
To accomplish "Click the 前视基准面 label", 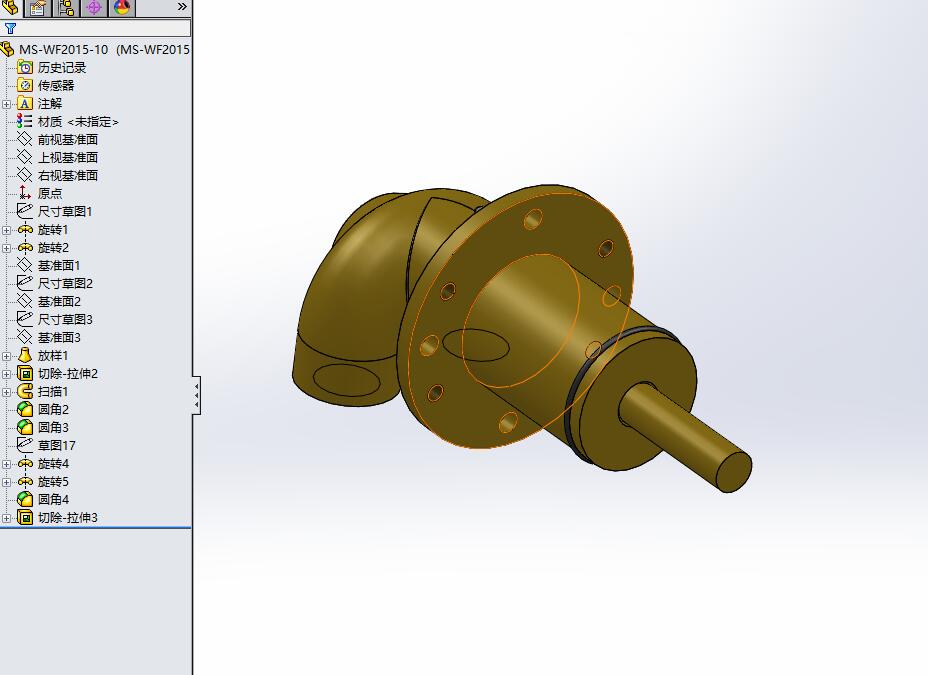I will pyautogui.click(x=68, y=140).
